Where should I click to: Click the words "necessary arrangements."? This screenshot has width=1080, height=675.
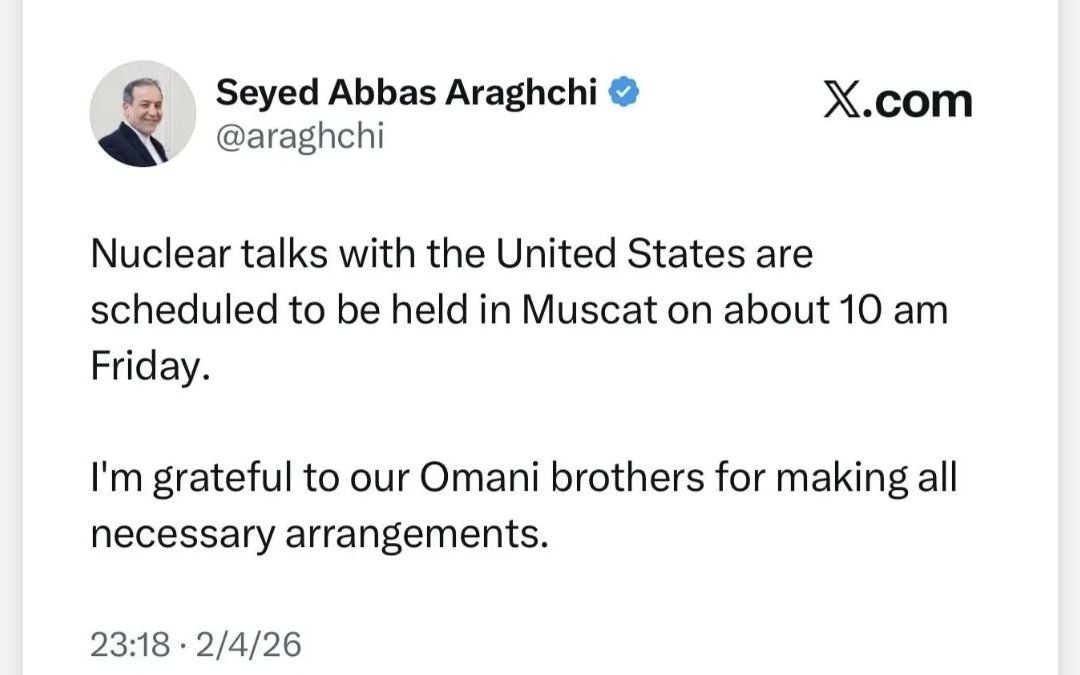point(320,534)
